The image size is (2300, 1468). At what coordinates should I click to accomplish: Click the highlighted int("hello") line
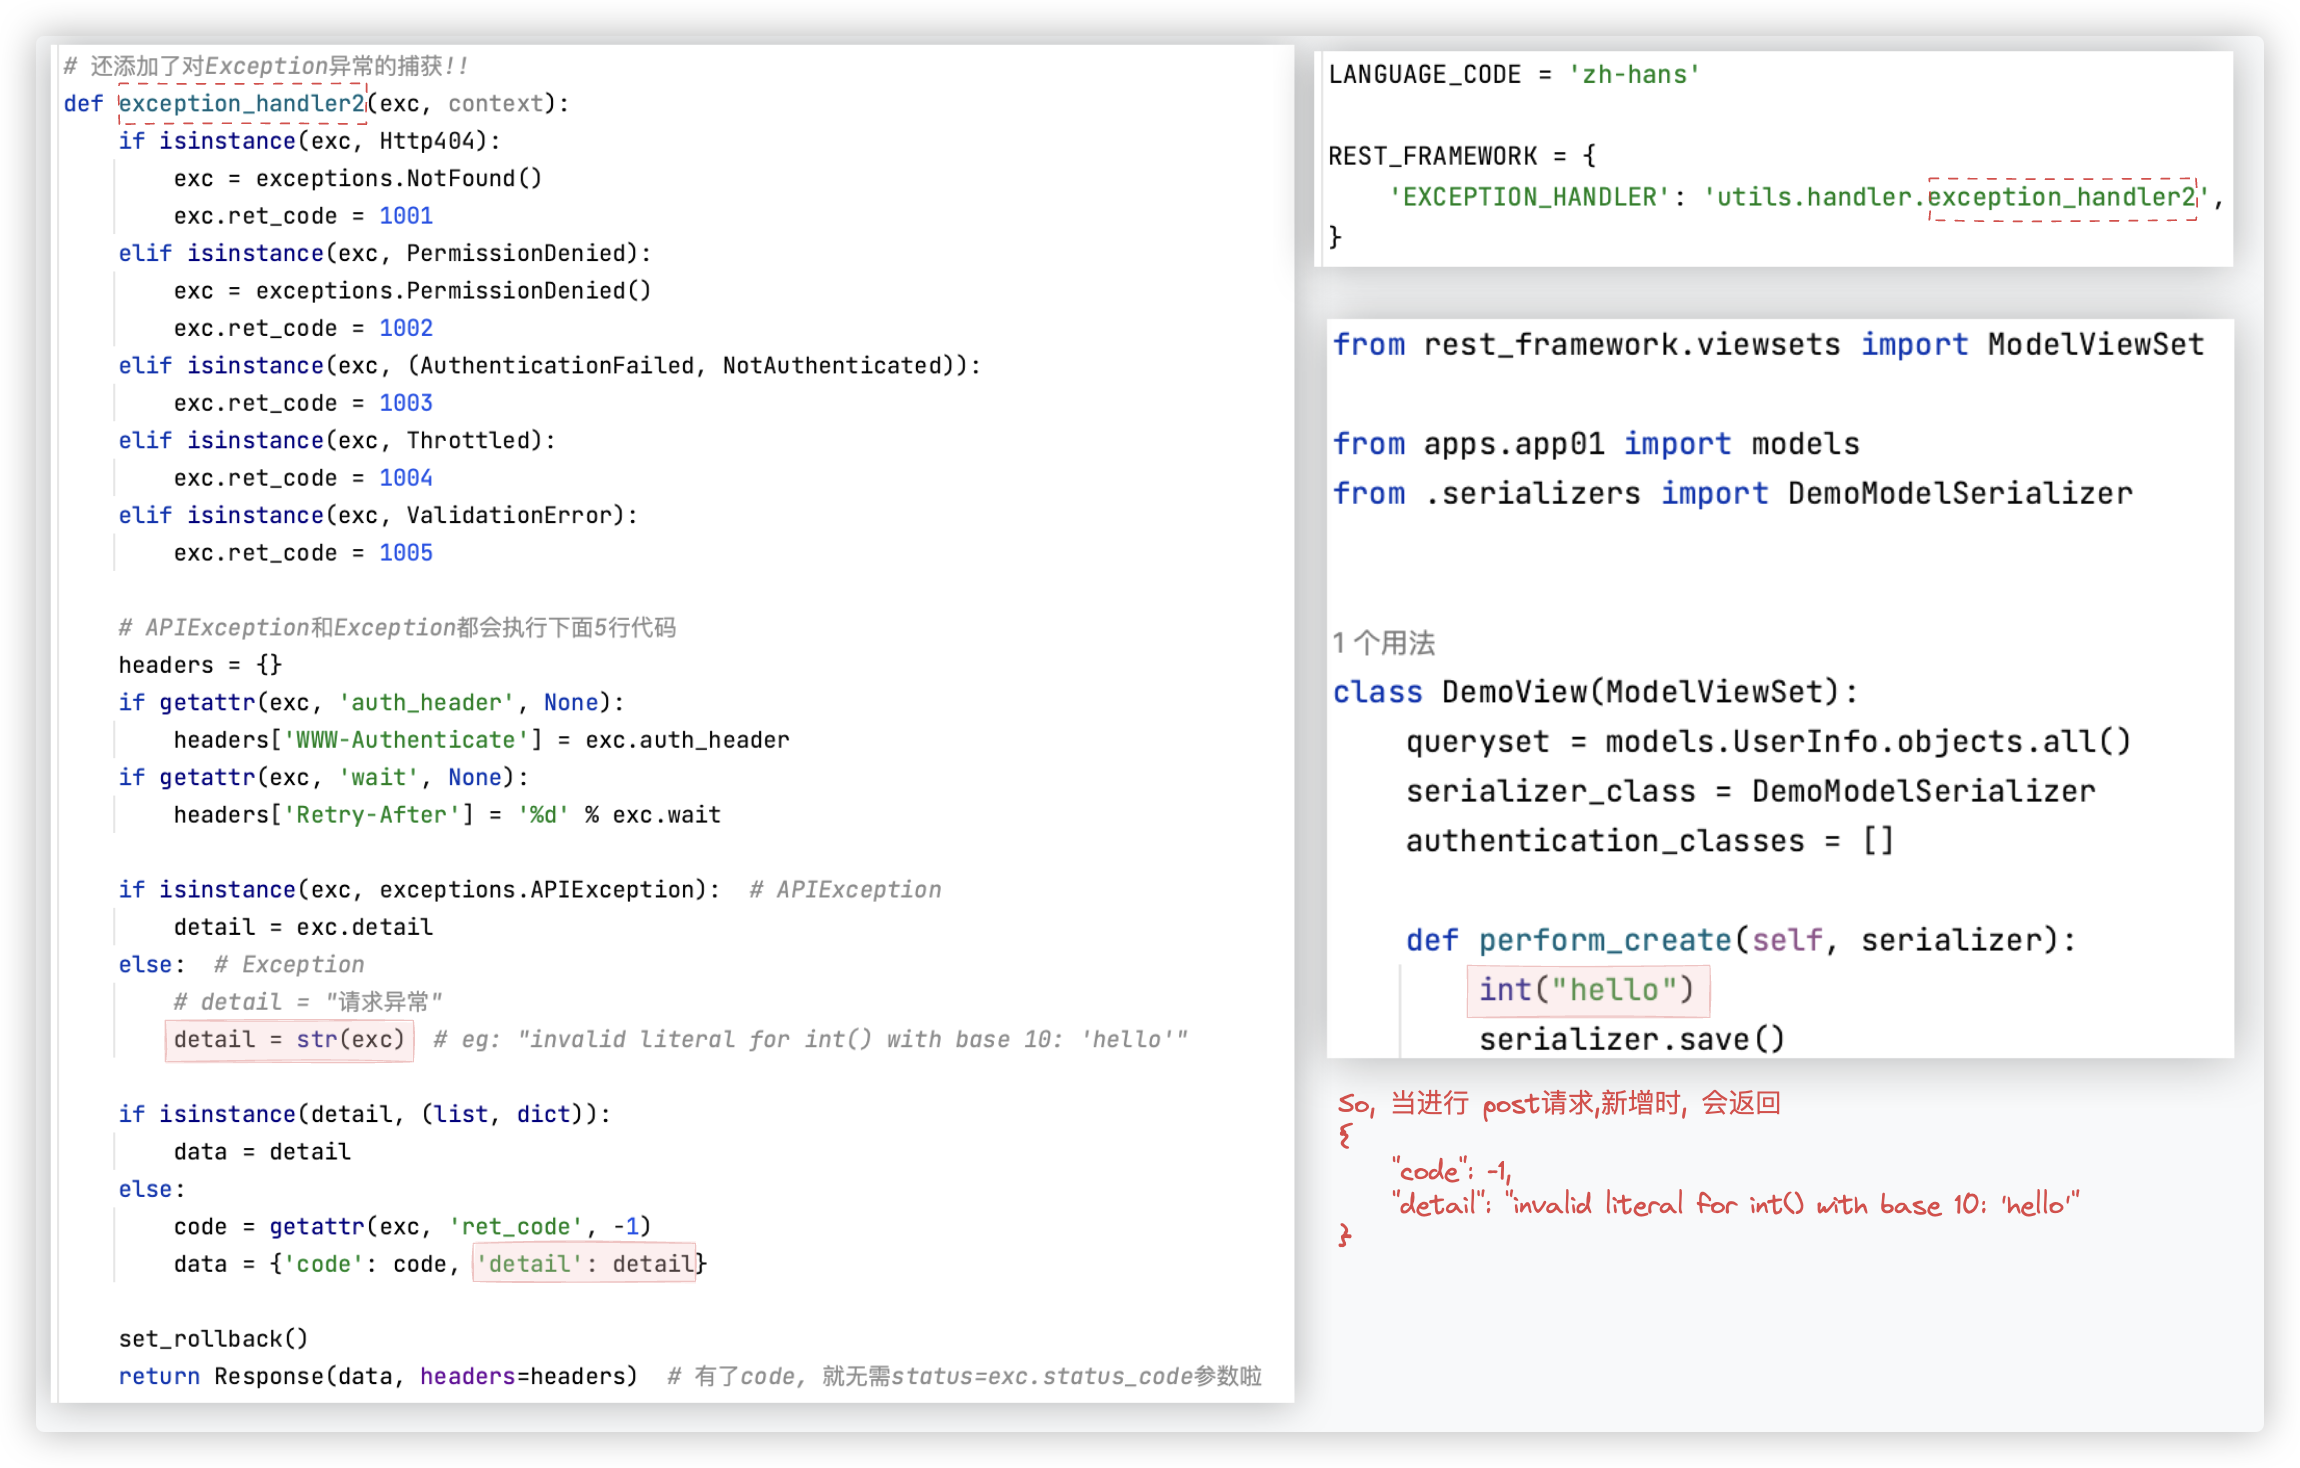coord(1587,990)
